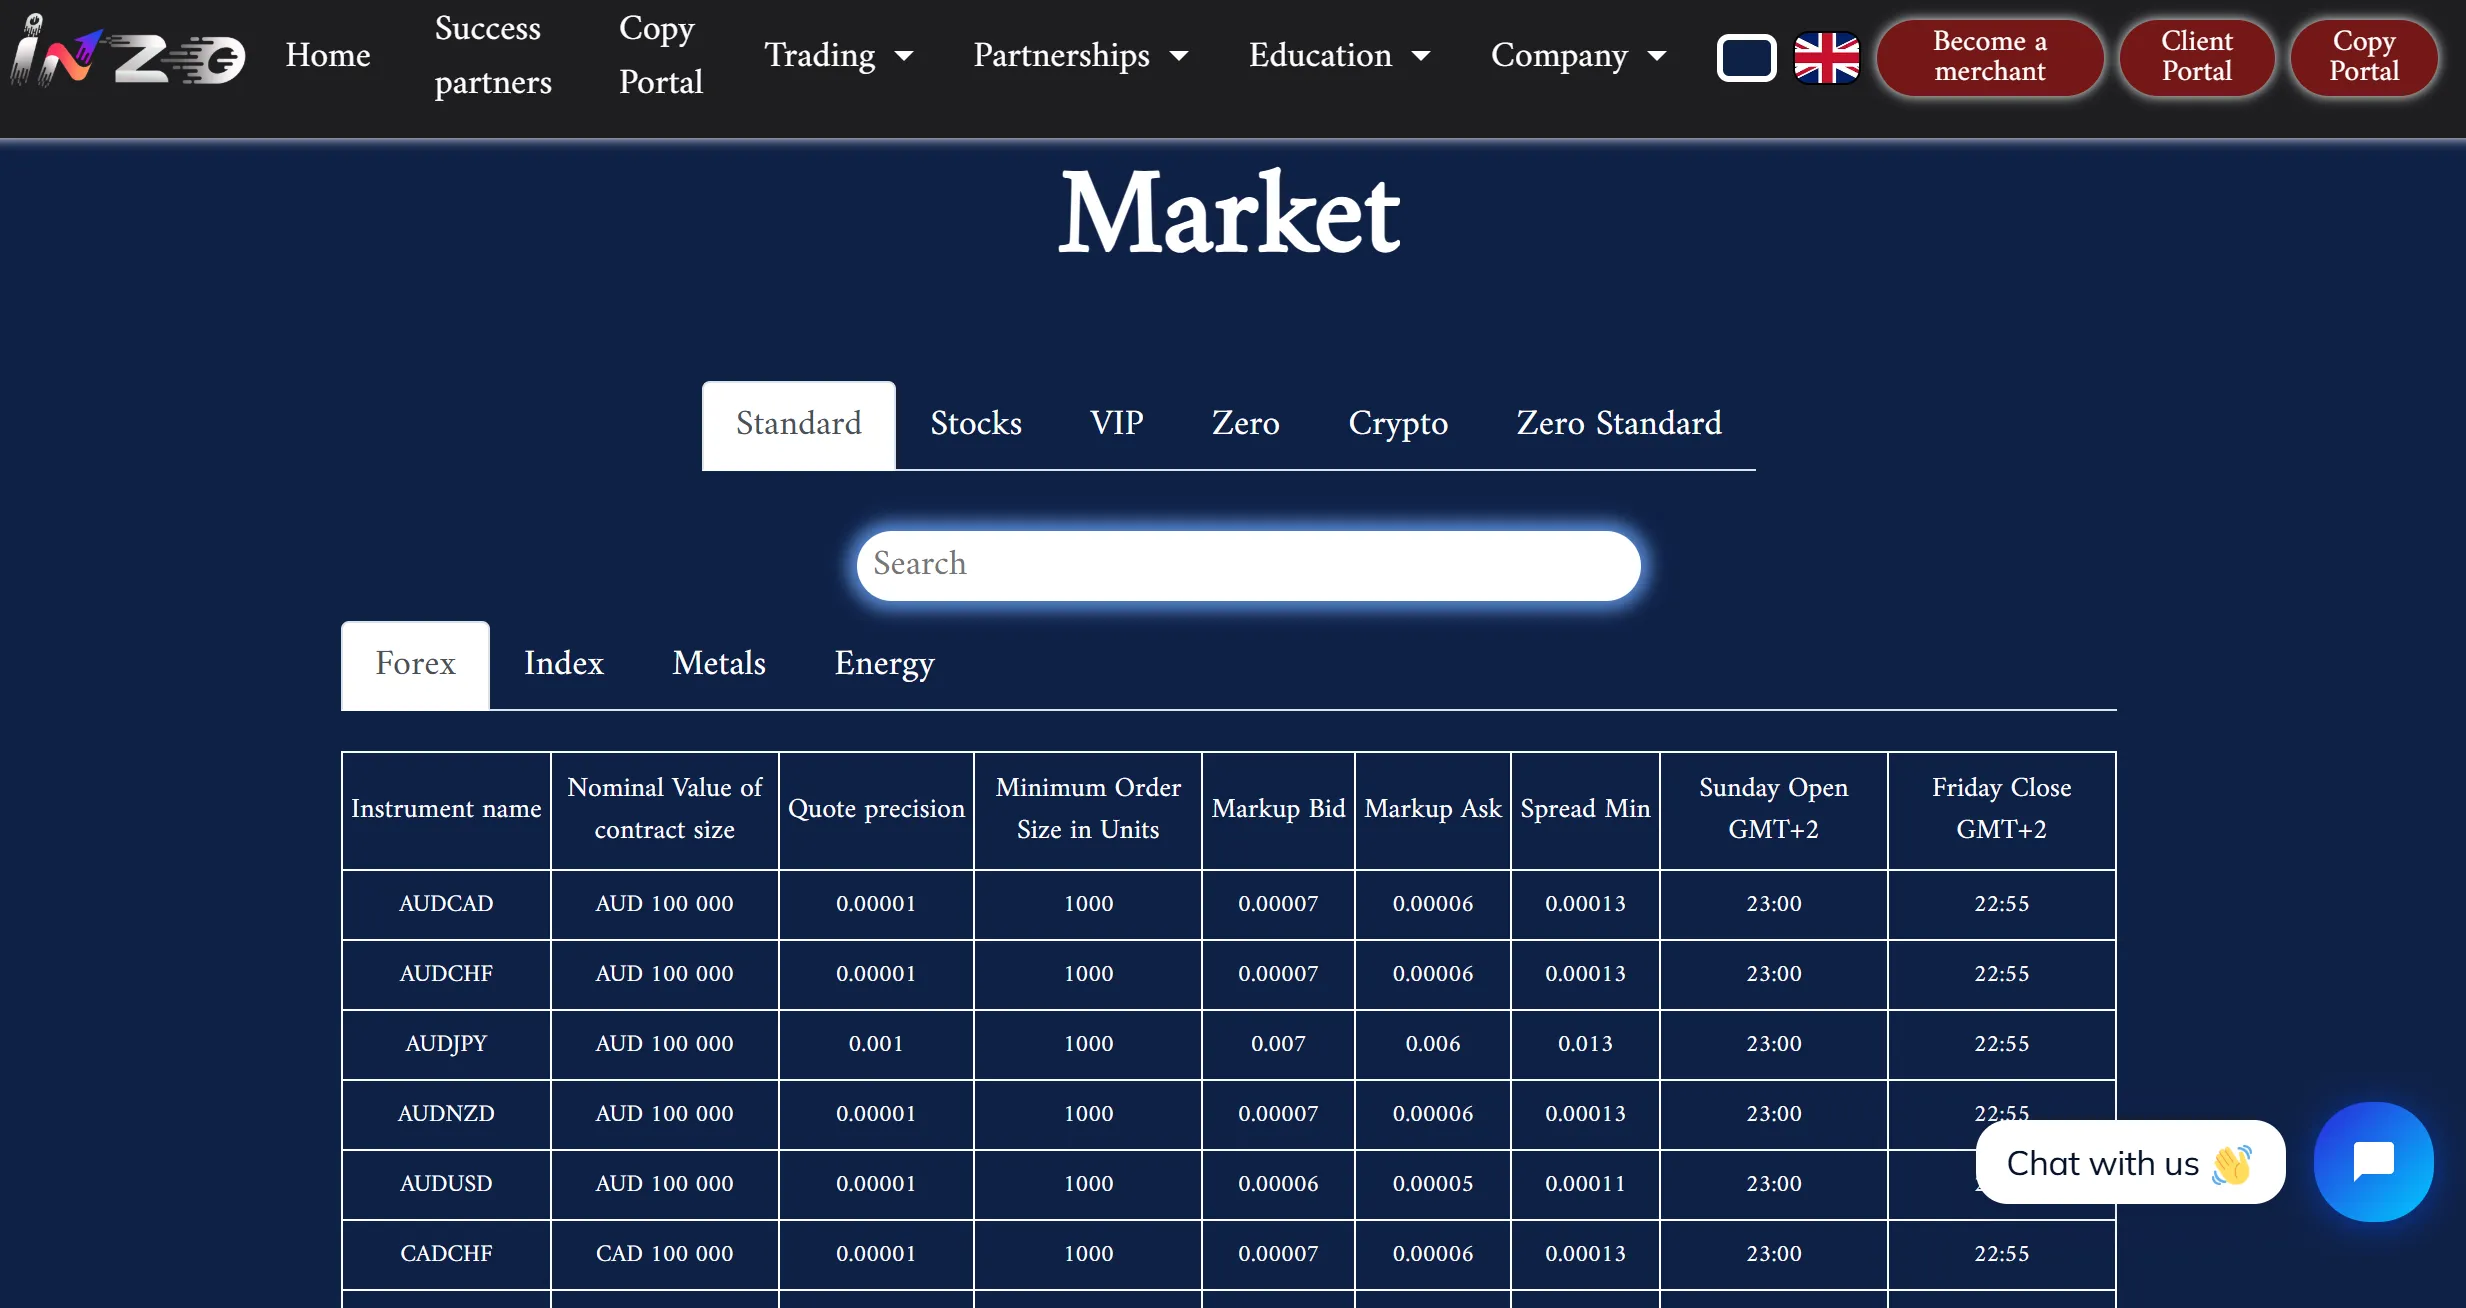The width and height of the screenshot is (2466, 1308).
Task: Select the Forex category tab
Action: (x=415, y=664)
